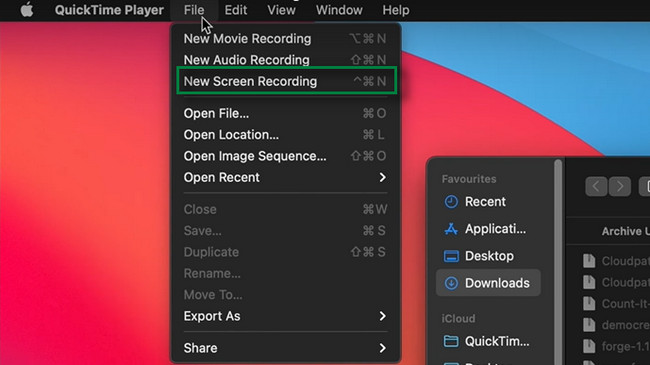This screenshot has height=365, width=650.
Task: Open the View menu
Action: click(281, 10)
